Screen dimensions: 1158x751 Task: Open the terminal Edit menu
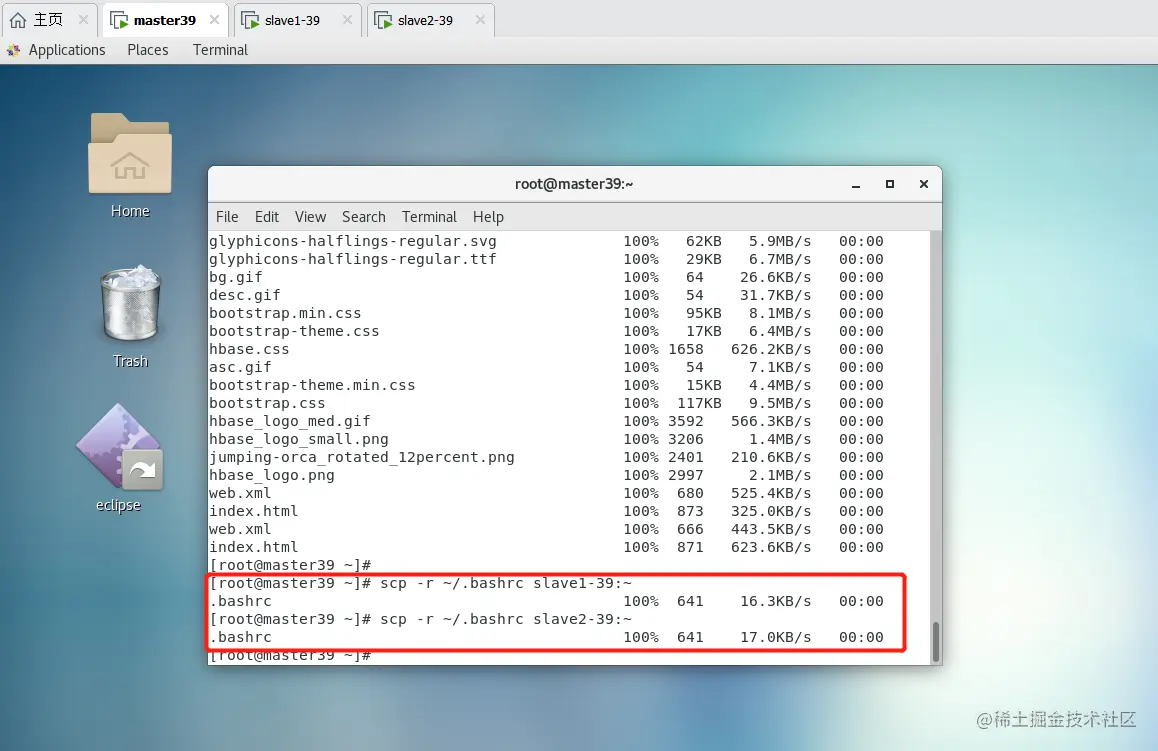[267, 217]
